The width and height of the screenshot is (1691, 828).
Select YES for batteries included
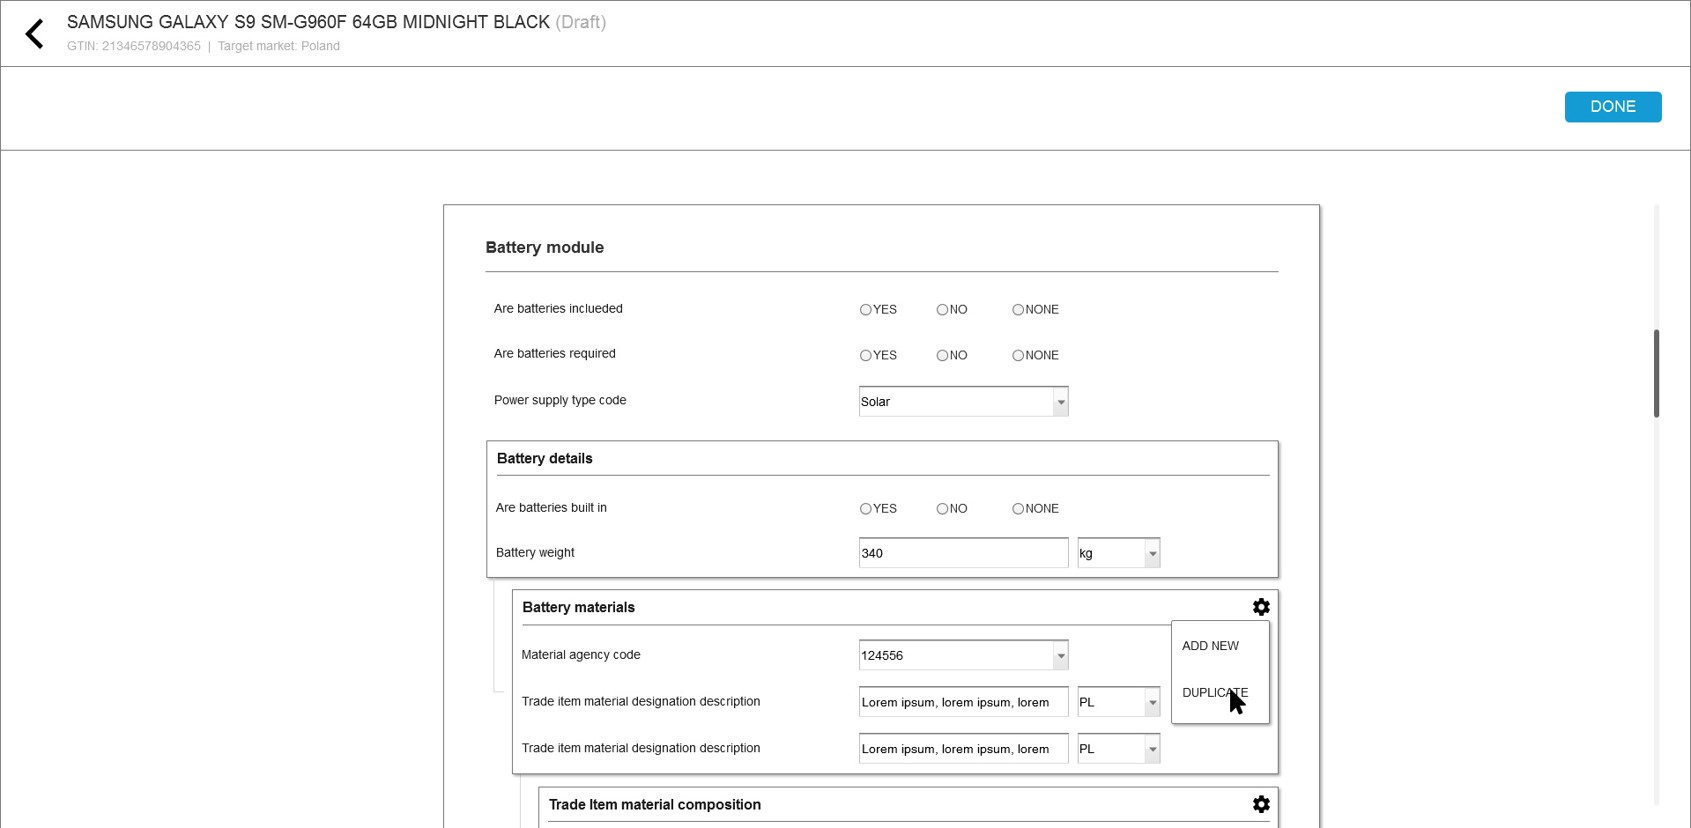click(866, 310)
